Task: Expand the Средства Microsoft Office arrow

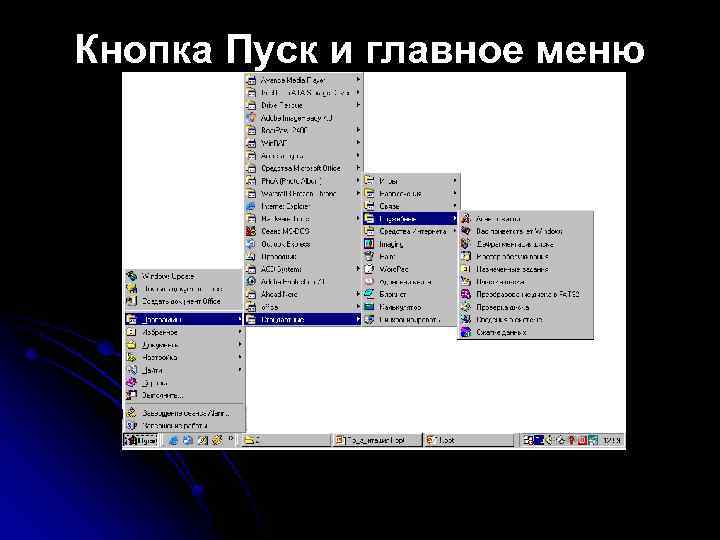Action: (x=358, y=168)
